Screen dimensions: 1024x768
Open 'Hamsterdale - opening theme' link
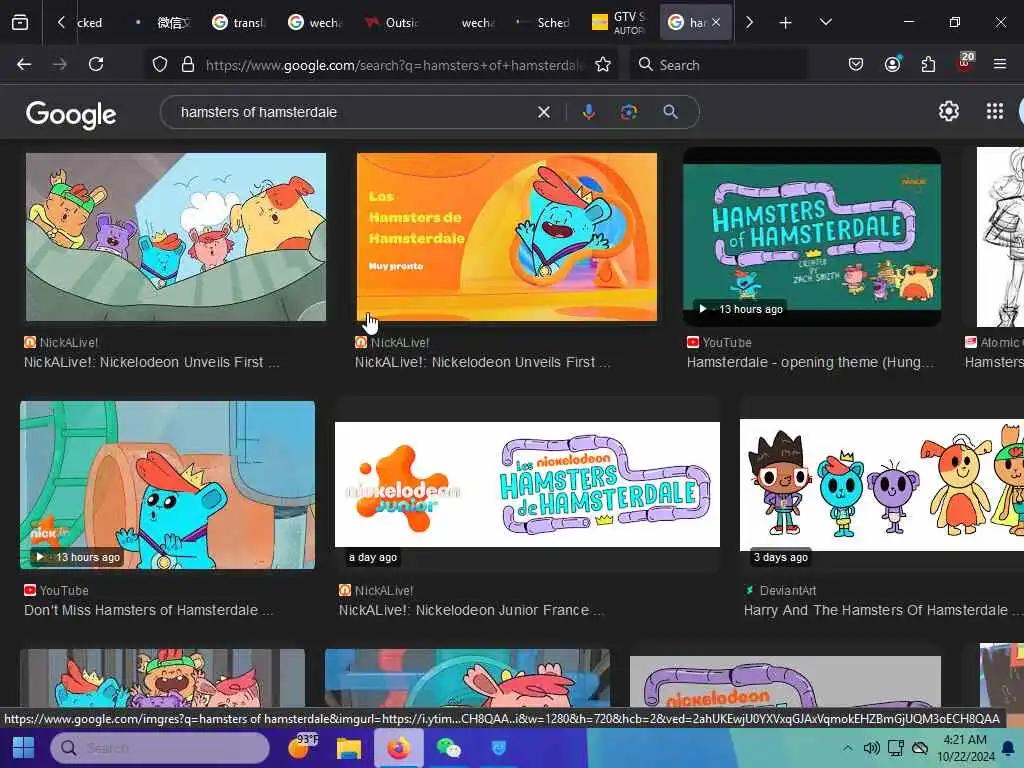810,362
